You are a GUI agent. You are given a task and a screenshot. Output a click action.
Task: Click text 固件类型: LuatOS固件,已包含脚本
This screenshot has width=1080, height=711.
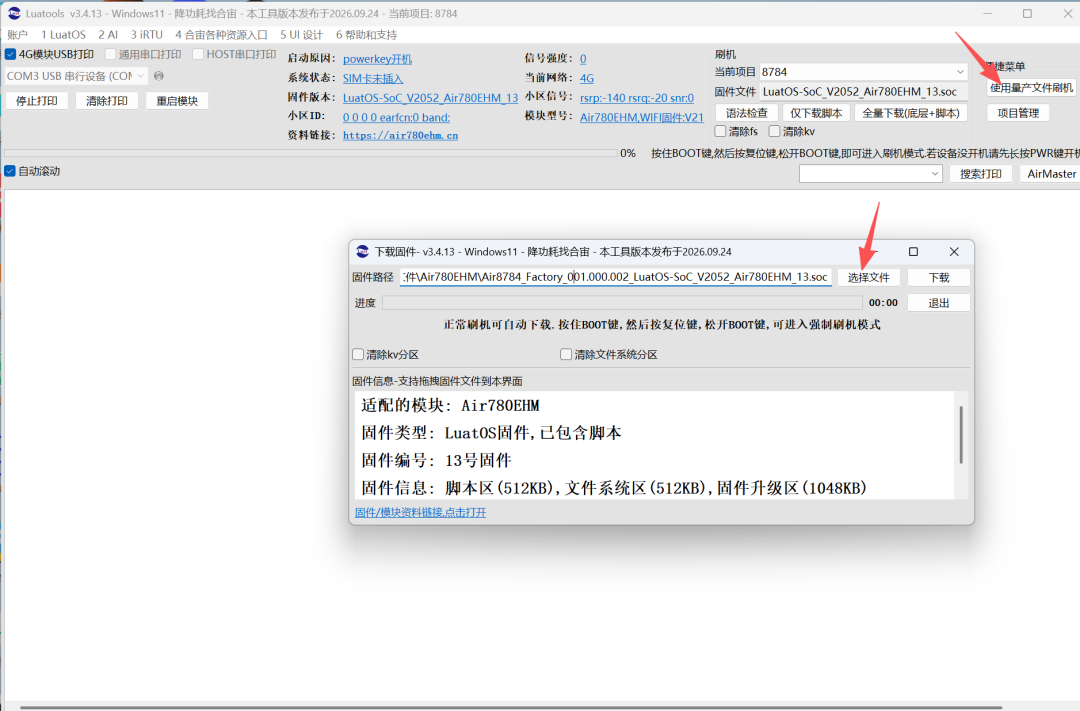[x=491, y=433]
